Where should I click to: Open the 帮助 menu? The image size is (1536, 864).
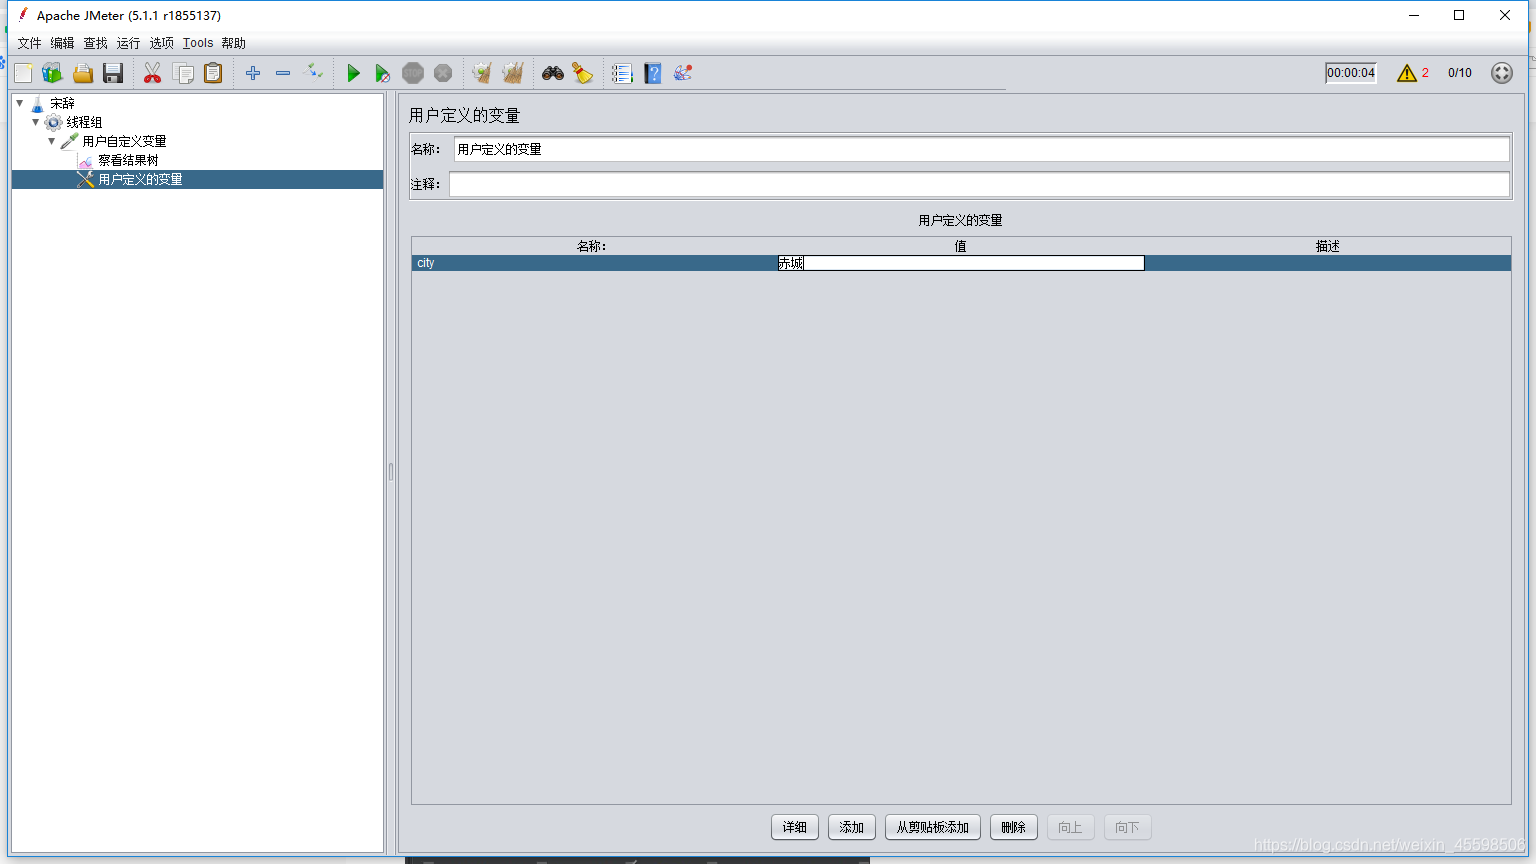[x=233, y=43]
